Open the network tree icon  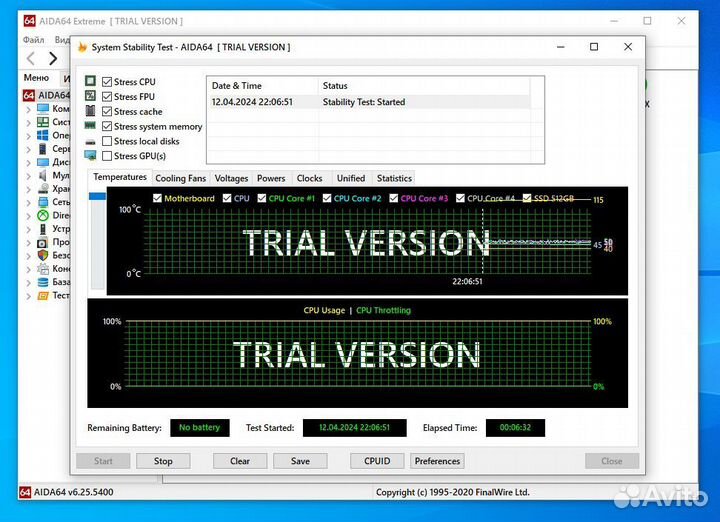(x=43, y=202)
